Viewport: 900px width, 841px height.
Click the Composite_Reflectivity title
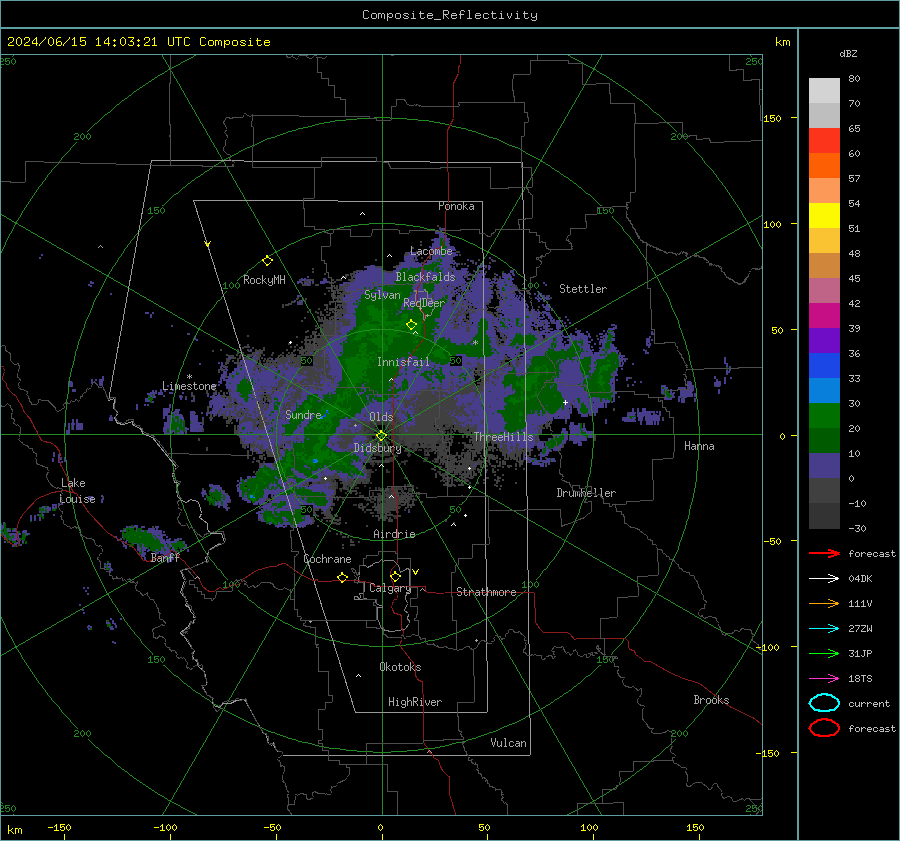pyautogui.click(x=450, y=15)
